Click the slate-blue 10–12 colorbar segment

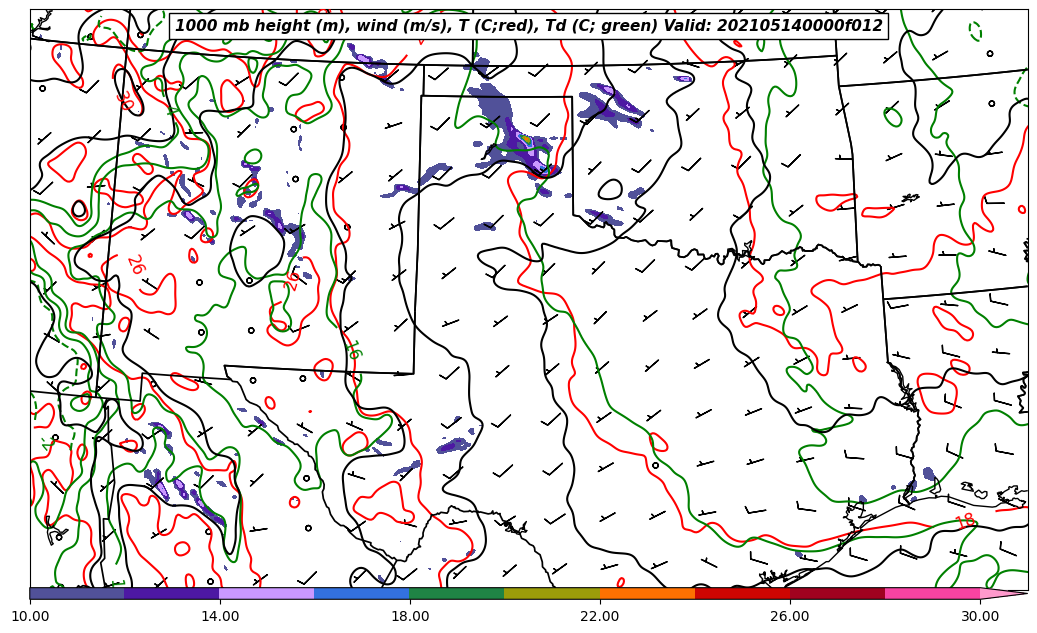[x=77, y=593]
